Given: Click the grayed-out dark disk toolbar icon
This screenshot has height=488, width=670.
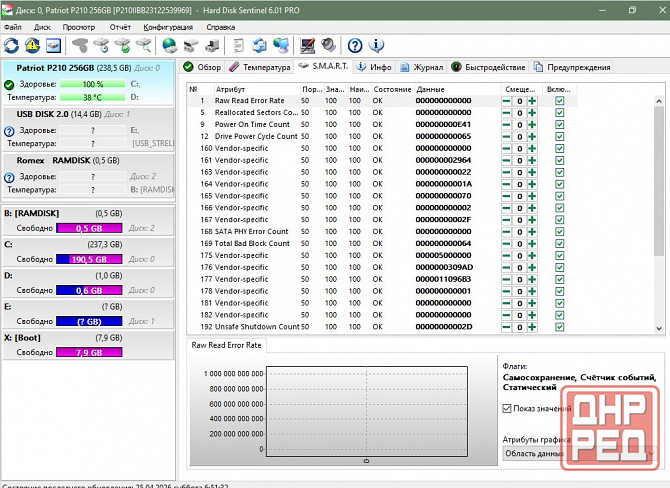Looking at the screenshot, I should tap(80, 45).
